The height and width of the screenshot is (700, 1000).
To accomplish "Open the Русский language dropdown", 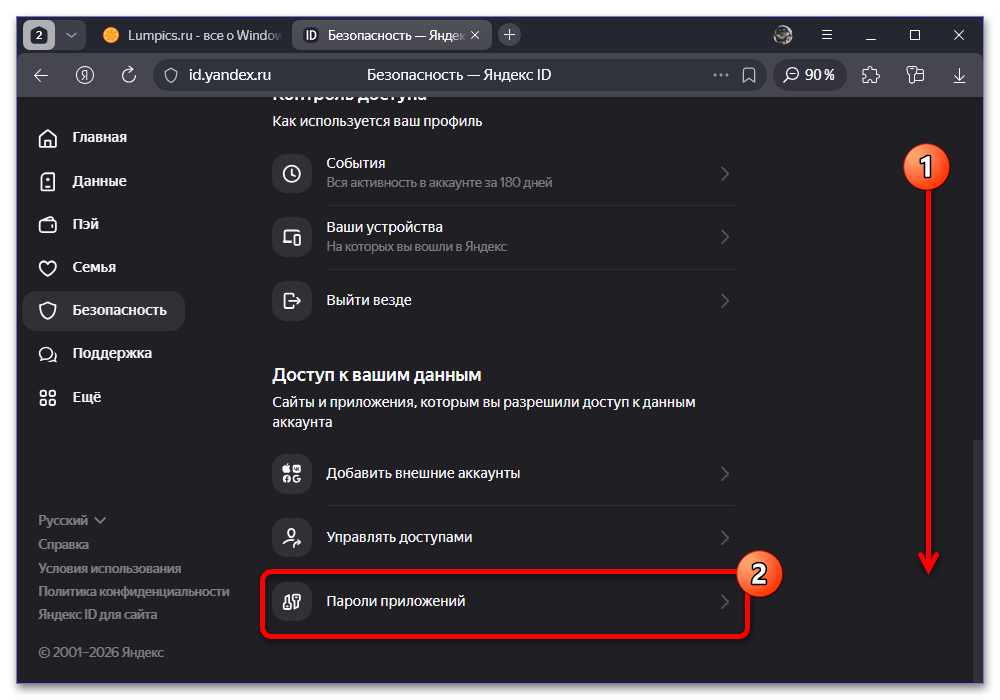I will (x=71, y=520).
